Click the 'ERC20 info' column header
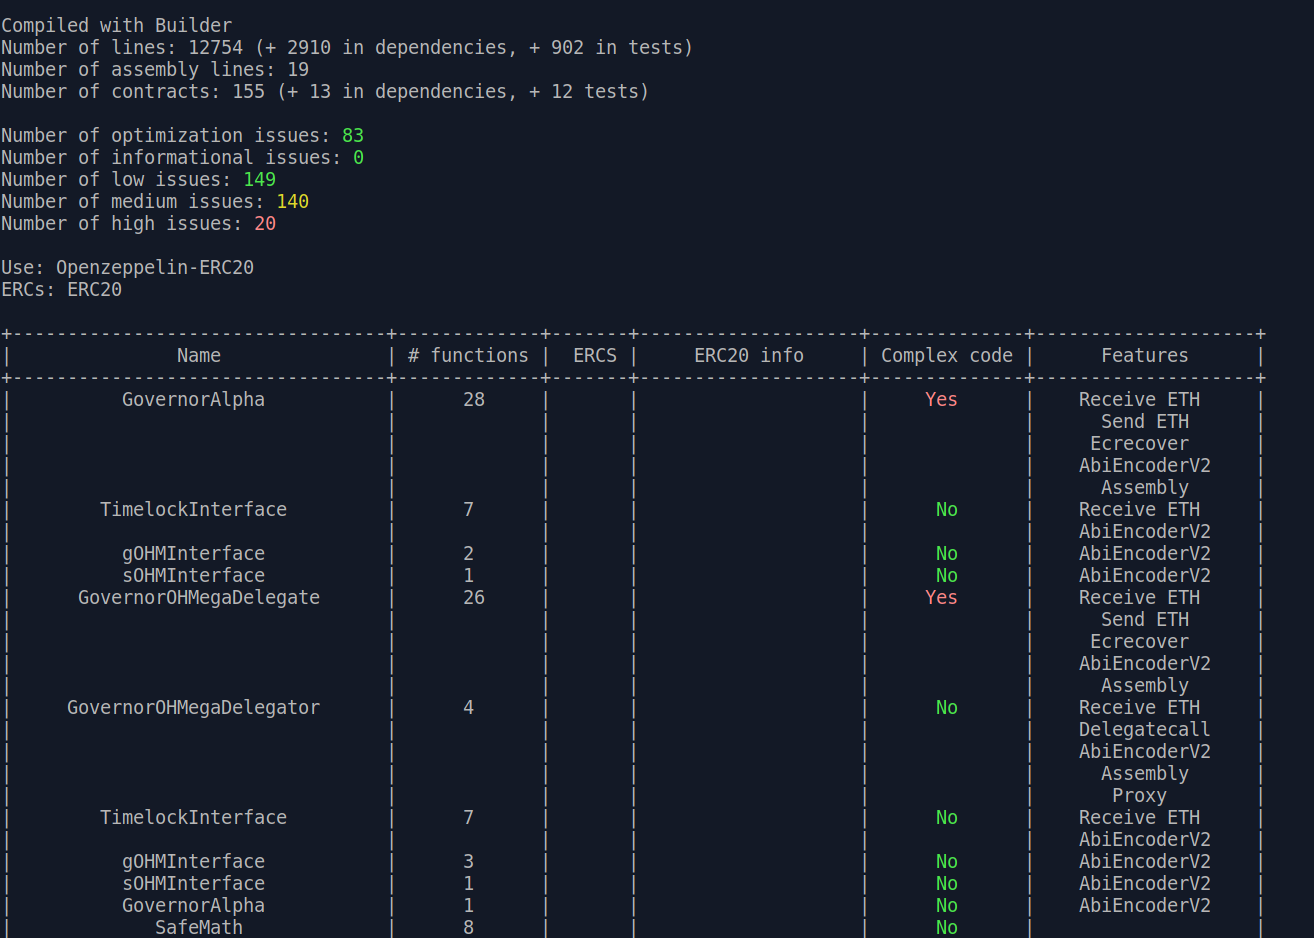 (x=749, y=356)
